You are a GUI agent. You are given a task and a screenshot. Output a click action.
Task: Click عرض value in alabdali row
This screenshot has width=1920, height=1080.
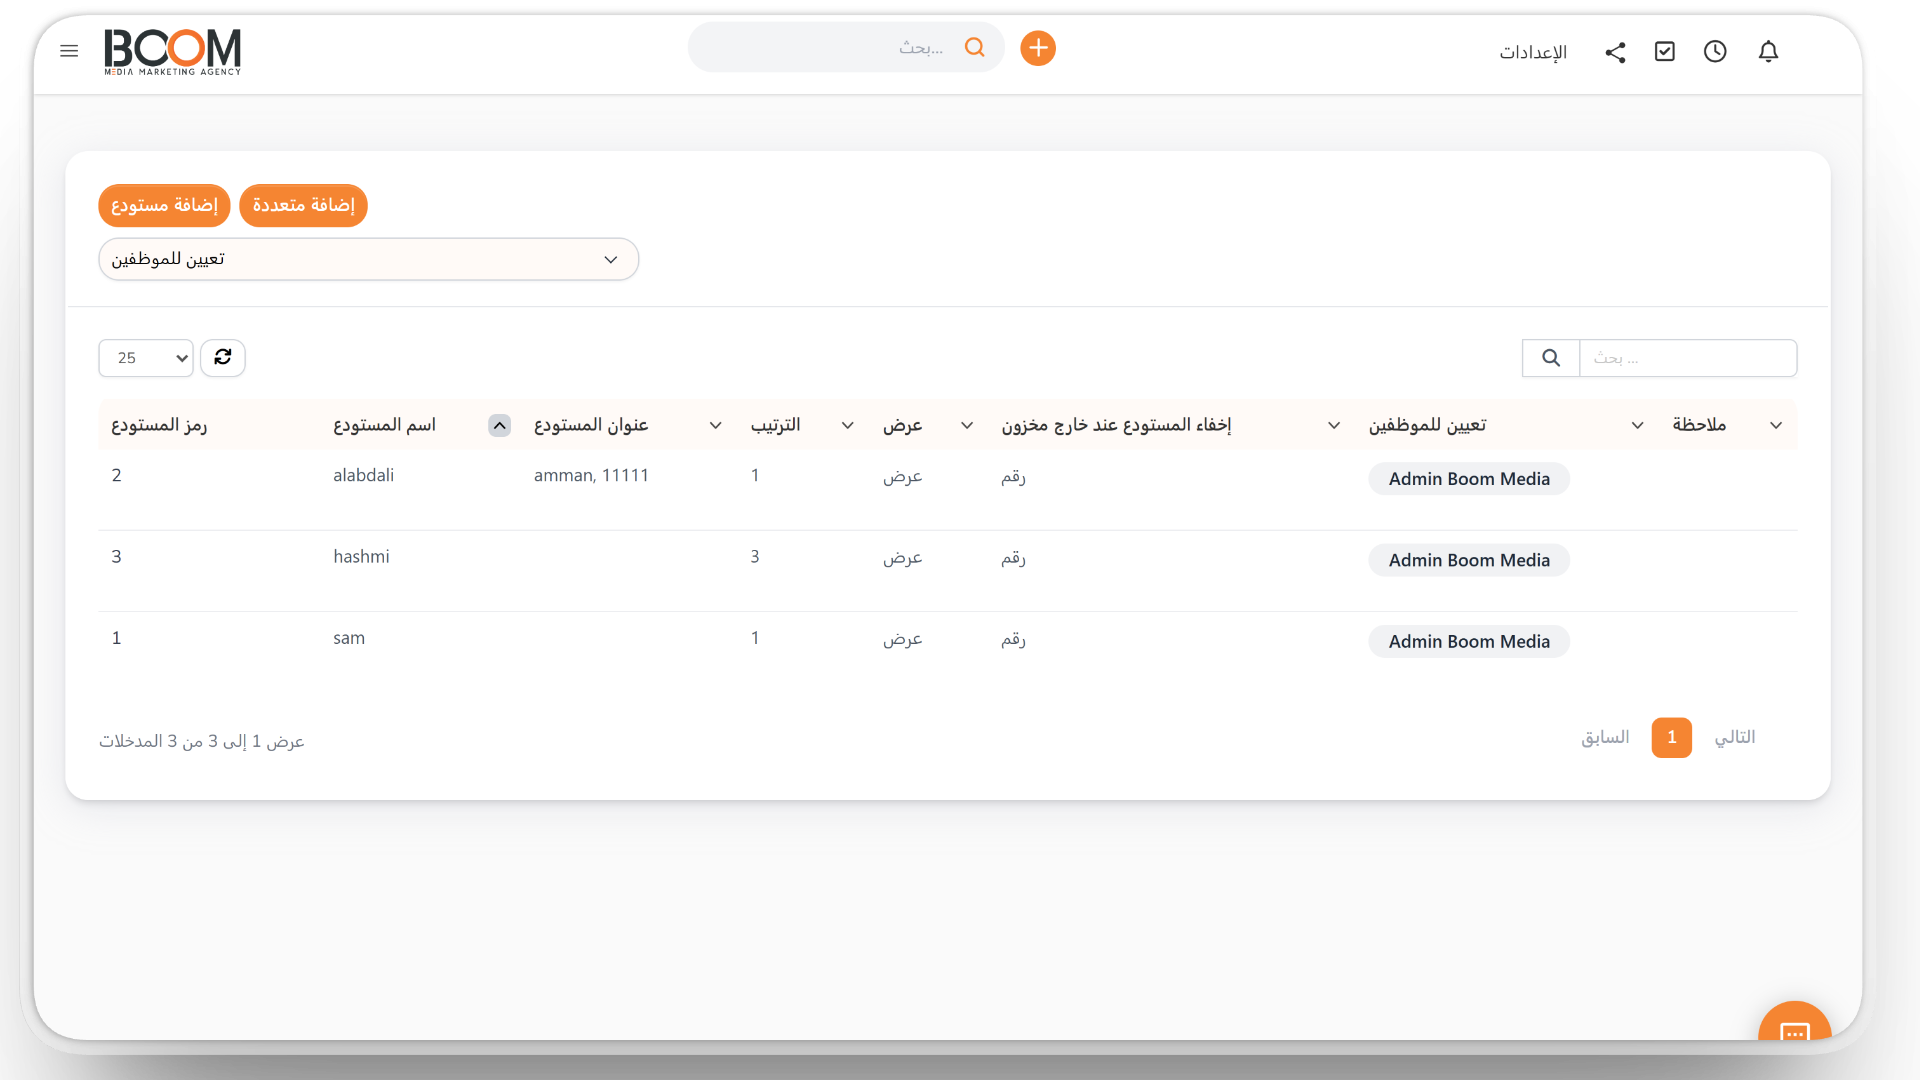point(902,476)
